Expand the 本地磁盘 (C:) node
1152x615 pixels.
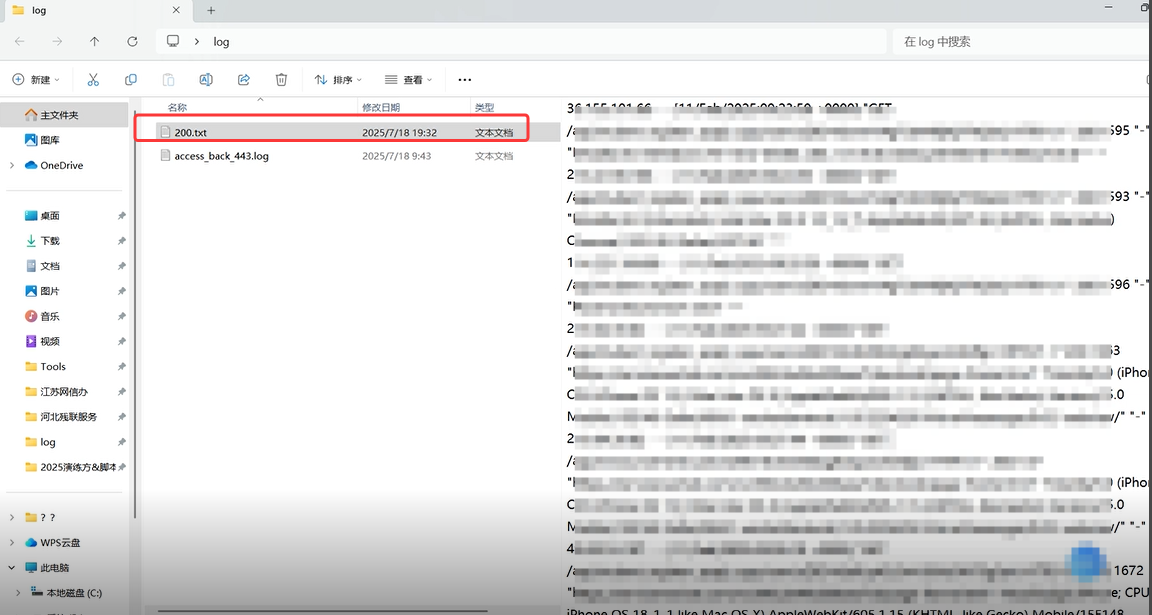pos(18,592)
